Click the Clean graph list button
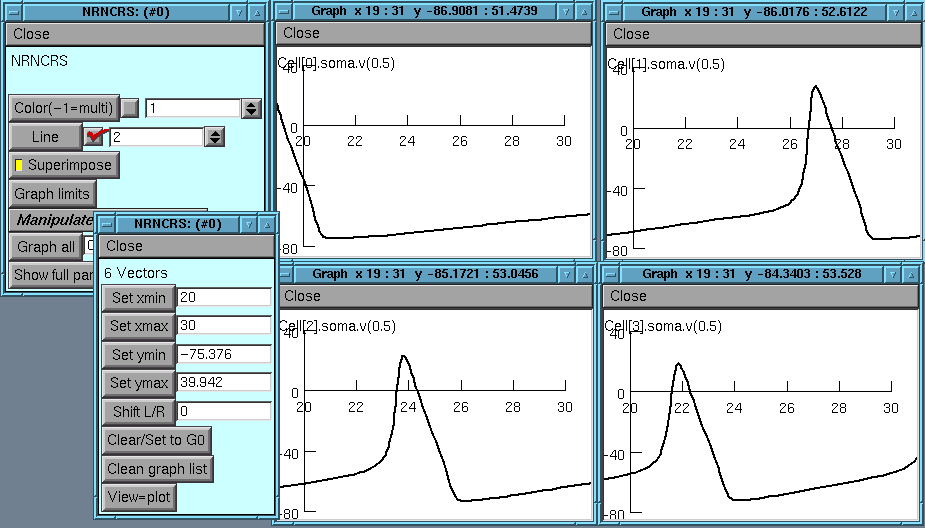925x528 pixels. (159, 468)
